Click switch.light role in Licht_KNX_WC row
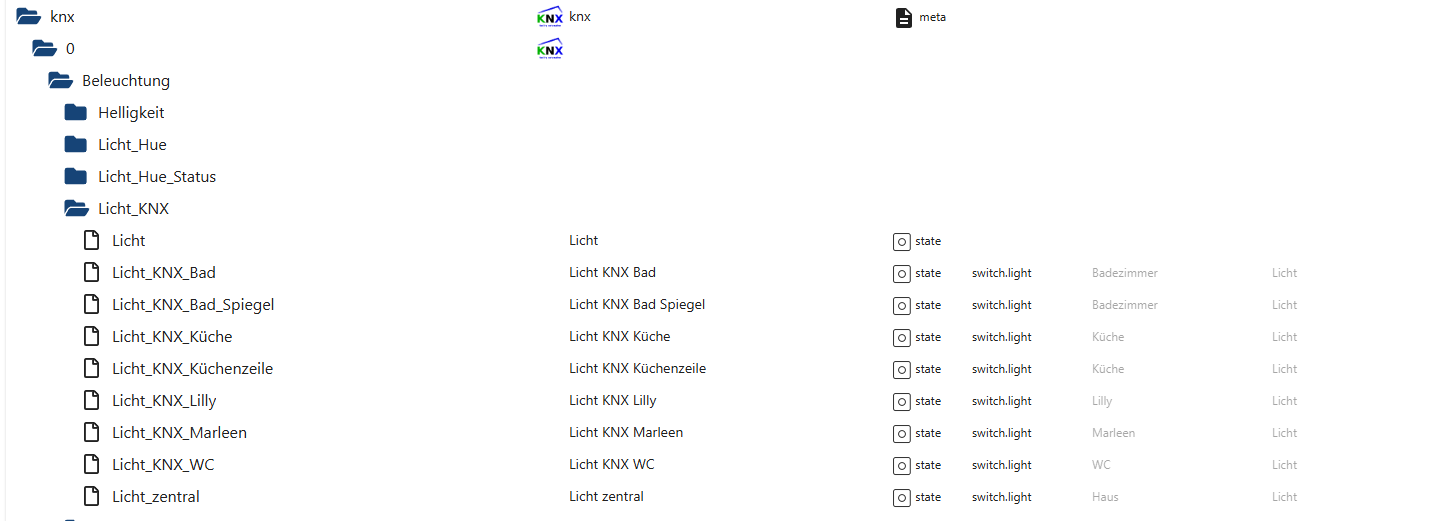The image size is (1434, 521). (x=1001, y=465)
